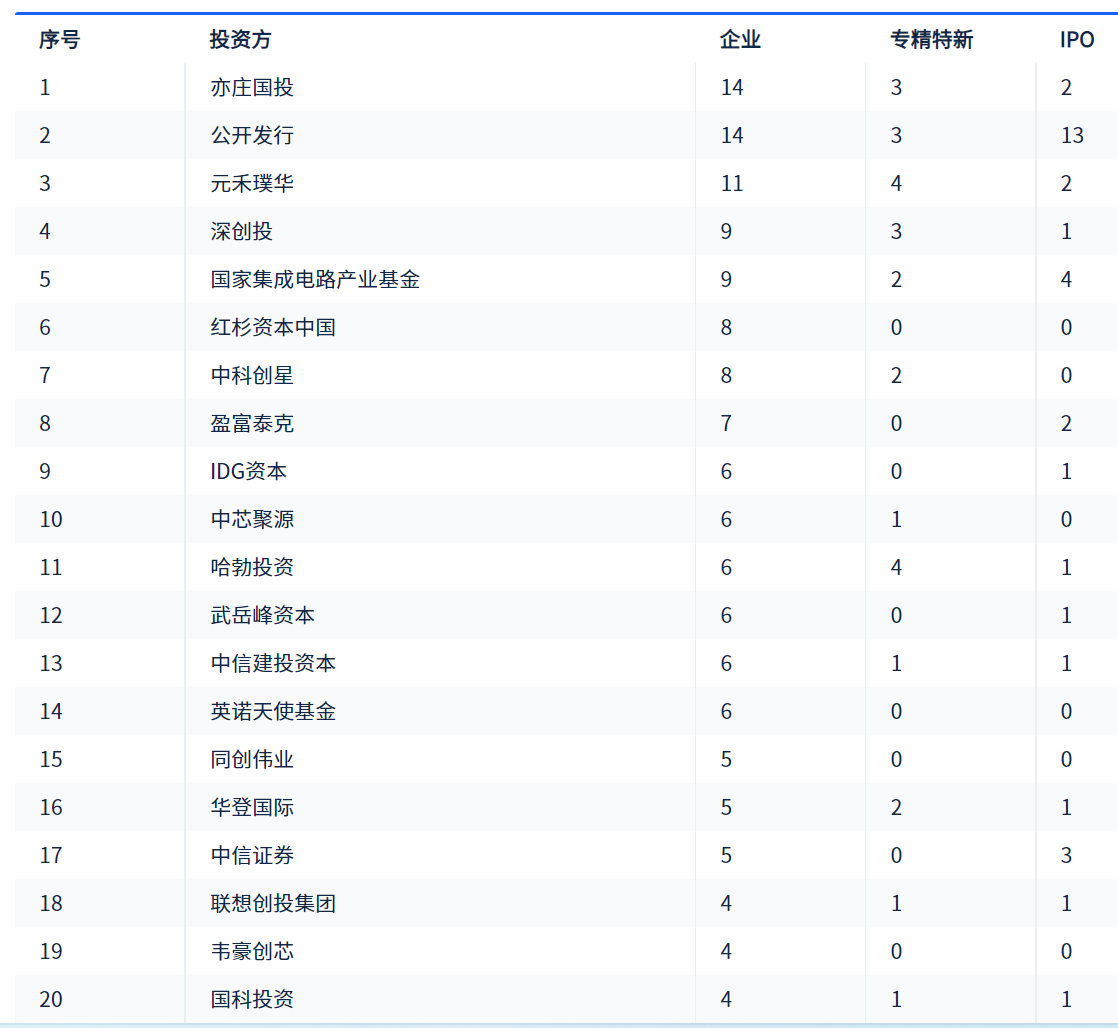Click row number 15 in 序号 column

[51, 759]
